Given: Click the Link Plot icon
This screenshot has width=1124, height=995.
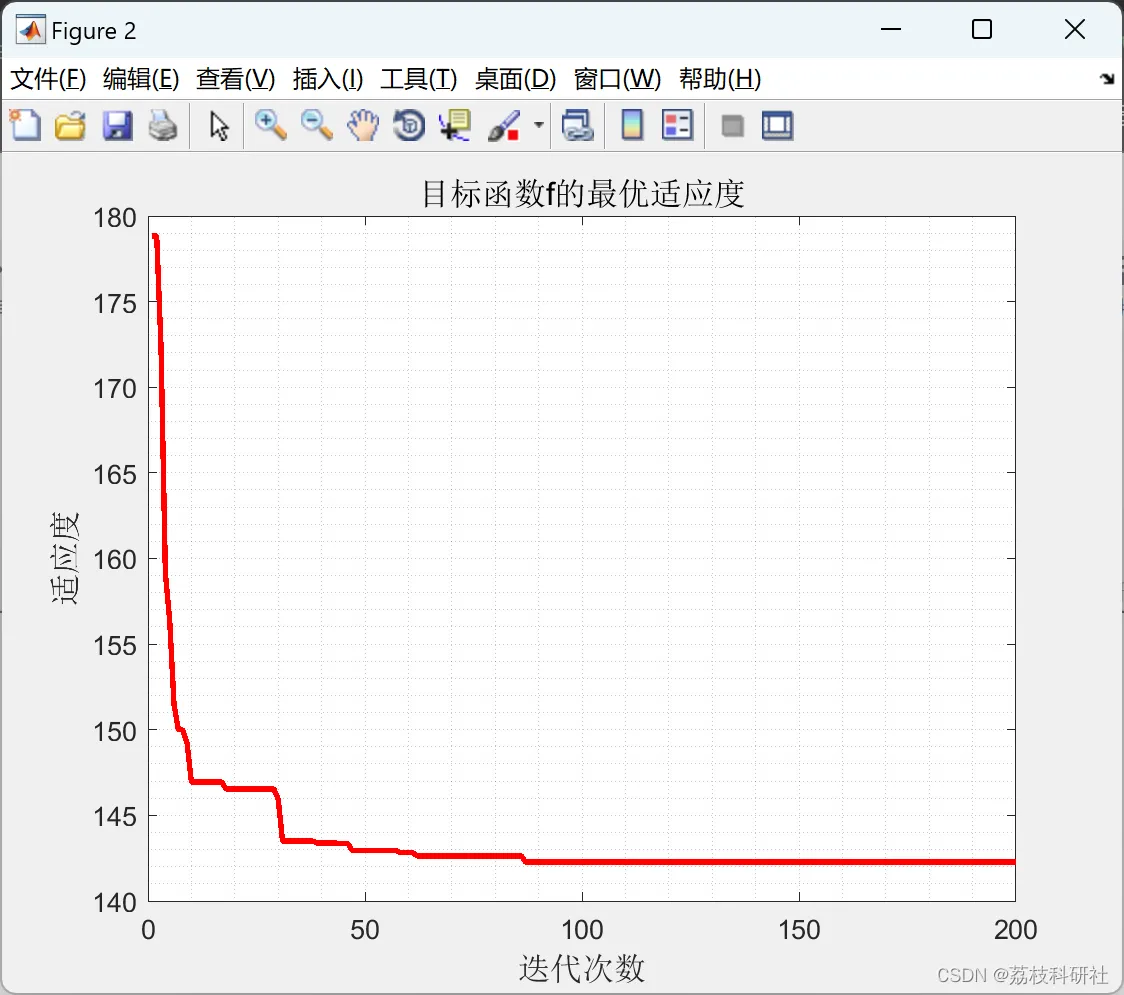Looking at the screenshot, I should 578,125.
